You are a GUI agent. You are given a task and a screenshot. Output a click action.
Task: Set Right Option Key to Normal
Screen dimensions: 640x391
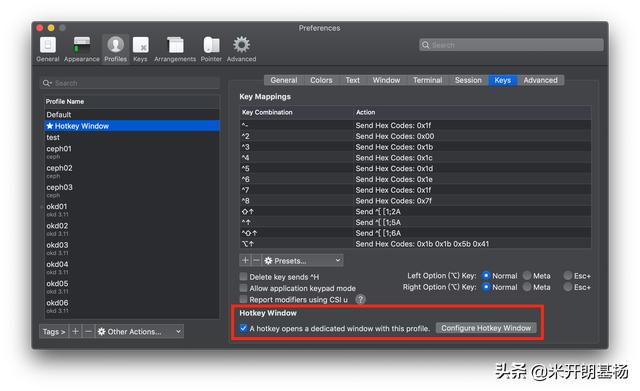[486, 287]
